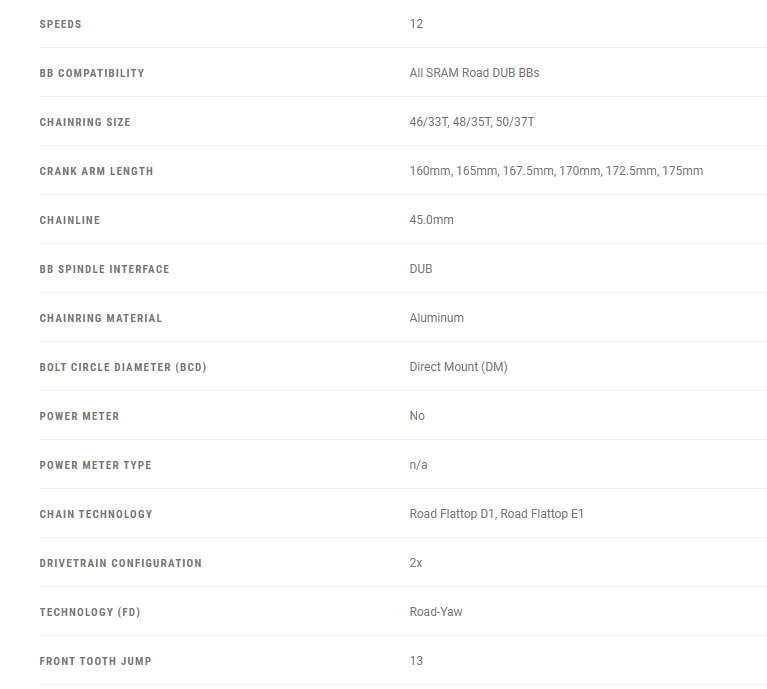Click the DUB spindle interface value
Image resolution: width=767 pixels, height=689 pixels.
coord(421,268)
